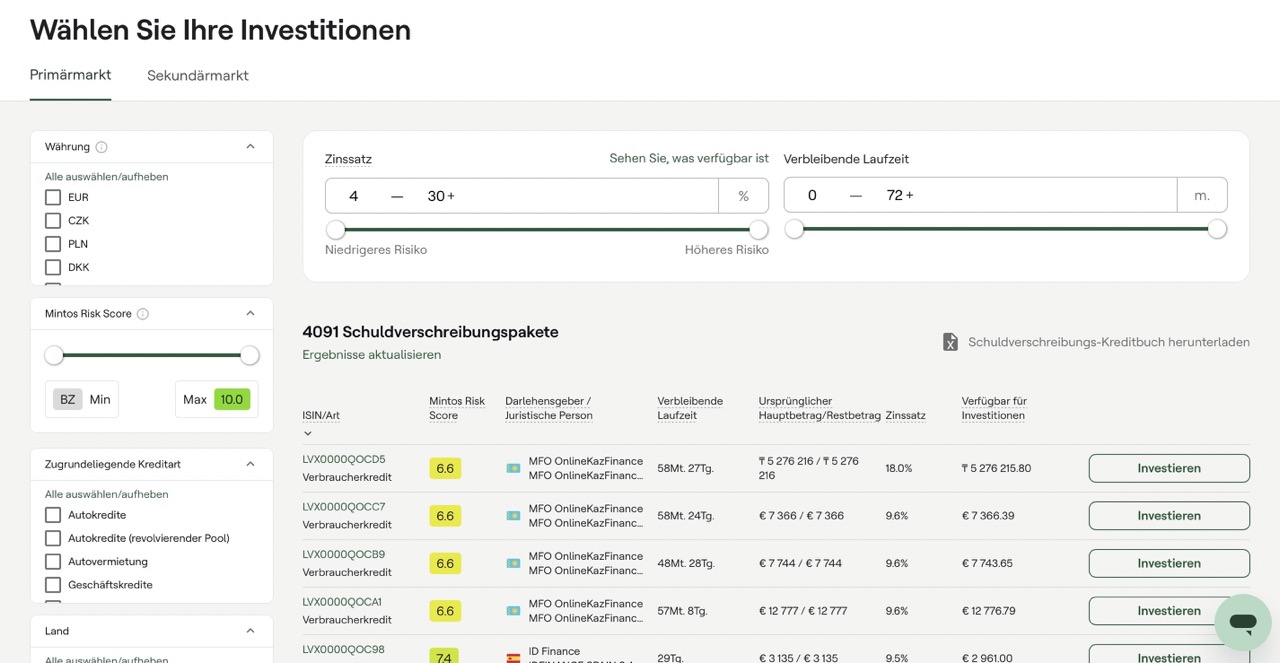Click the Mintos Risk Score info icon
Image resolution: width=1280 pixels, height=663 pixels.
pos(143,314)
